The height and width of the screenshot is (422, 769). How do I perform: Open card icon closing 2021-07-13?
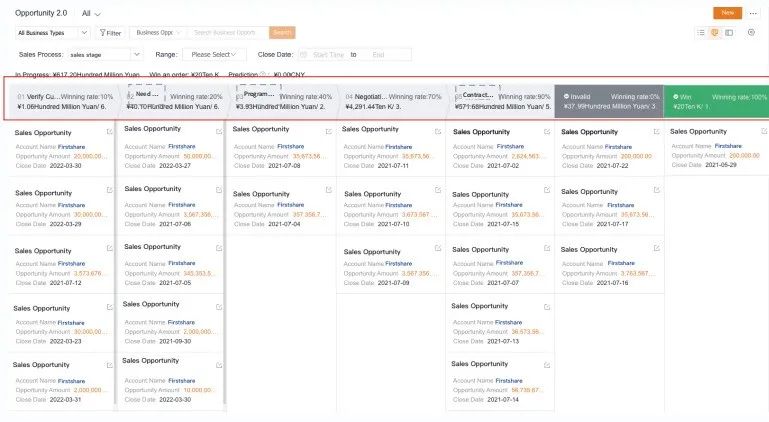(x=547, y=307)
